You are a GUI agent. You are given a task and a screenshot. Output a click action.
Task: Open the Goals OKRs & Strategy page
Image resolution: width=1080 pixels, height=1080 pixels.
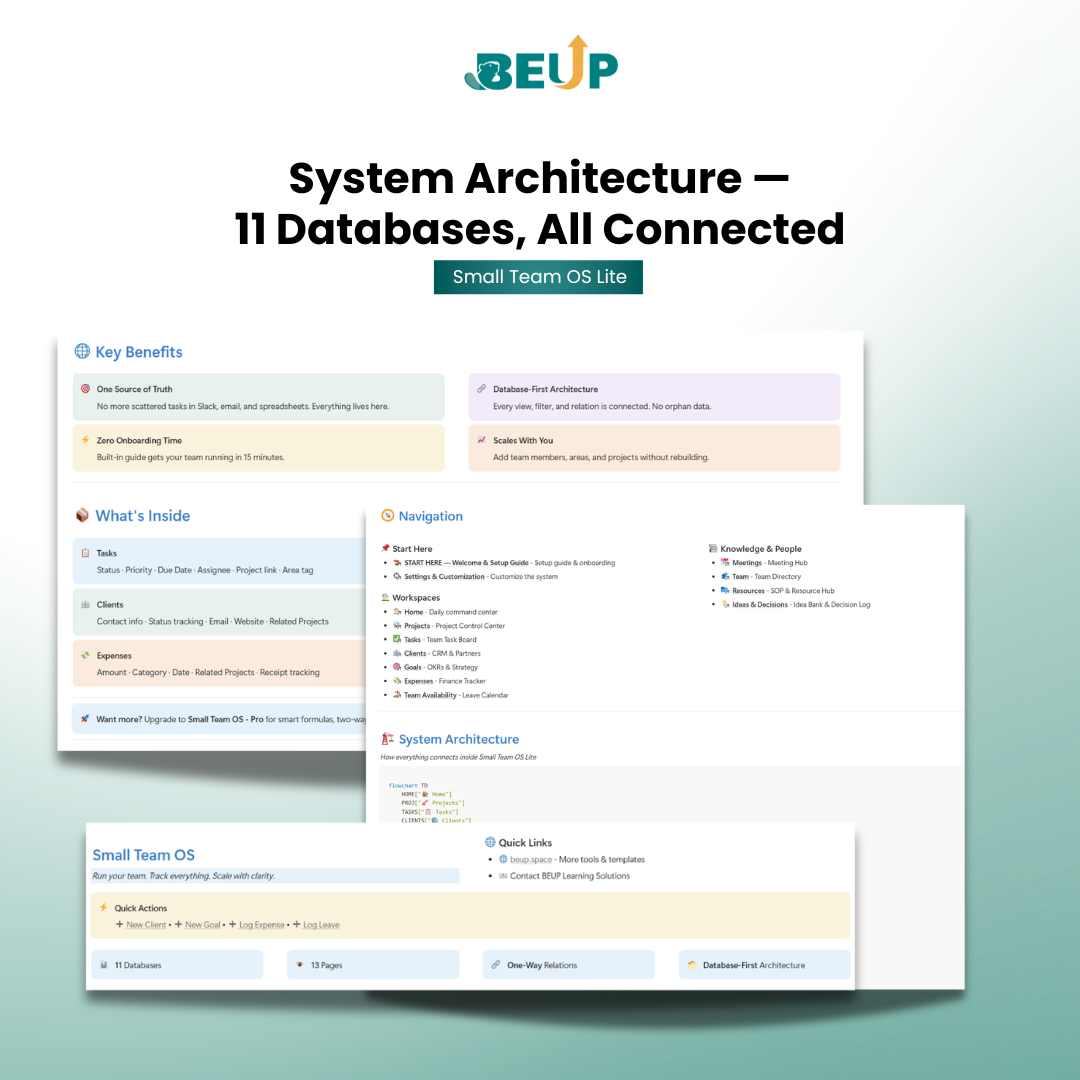412,667
